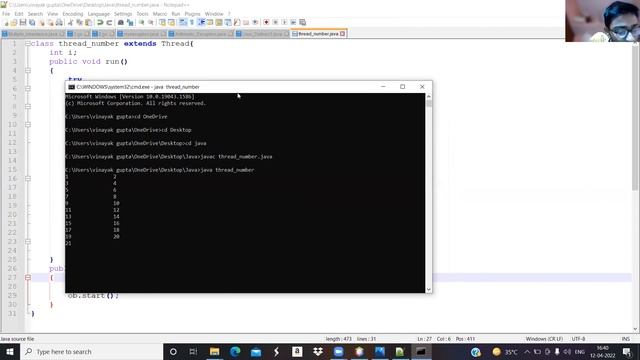This screenshot has height=360, width=640.
Task: Open the Encoding menu
Action: click(73, 14)
